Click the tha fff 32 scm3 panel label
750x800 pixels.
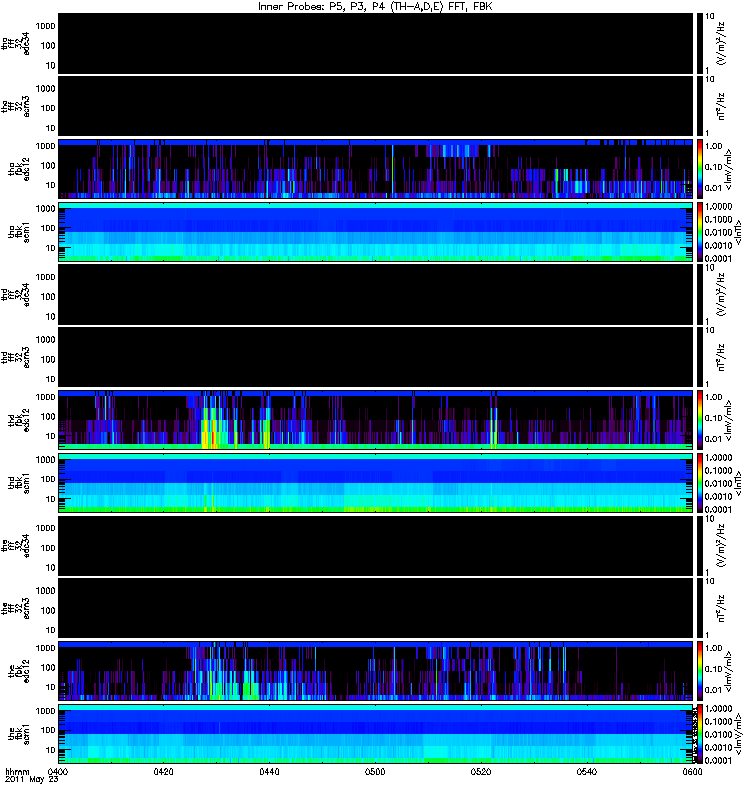[x=16, y=107]
